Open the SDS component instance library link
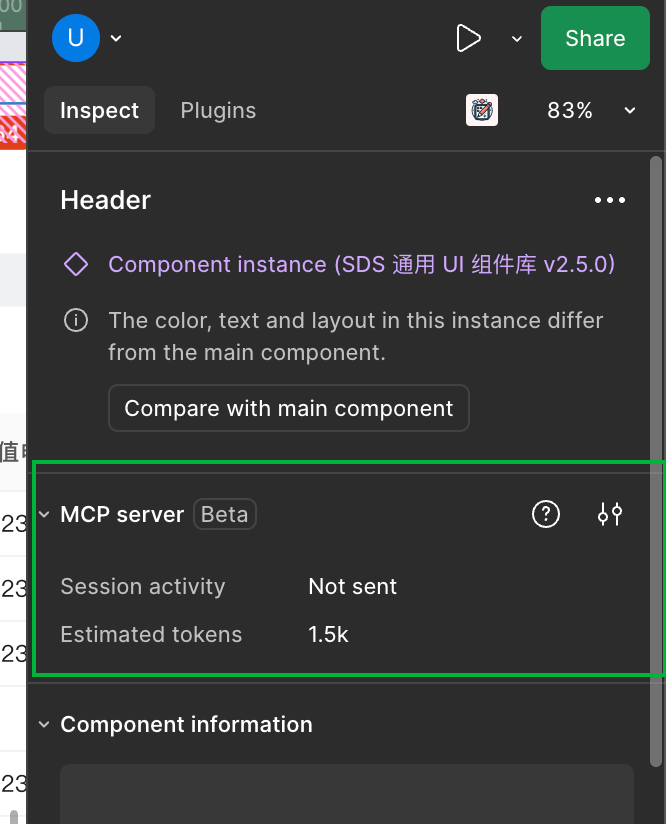This screenshot has width=666, height=824. 361,264
